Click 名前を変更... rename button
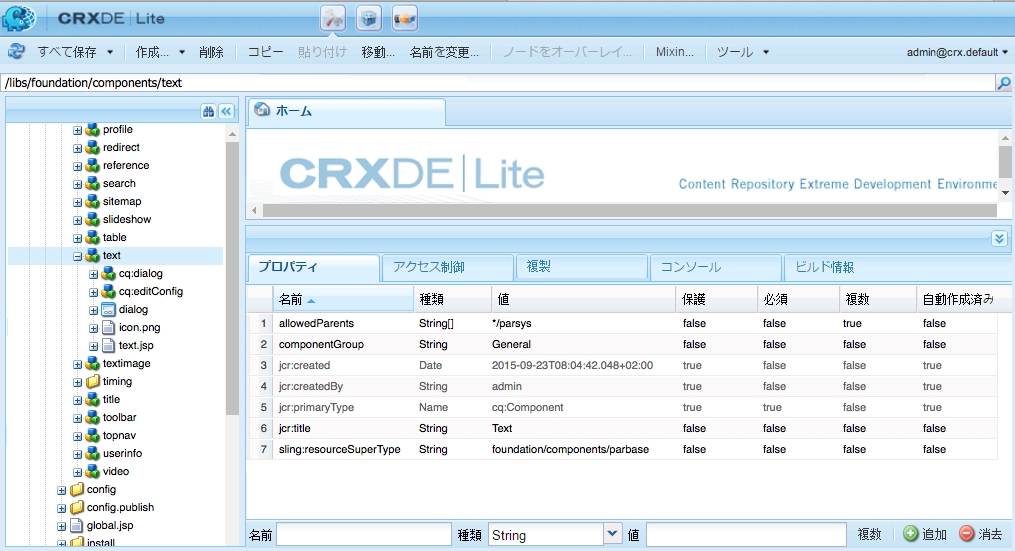This screenshot has height=551, width=1015. pos(444,52)
